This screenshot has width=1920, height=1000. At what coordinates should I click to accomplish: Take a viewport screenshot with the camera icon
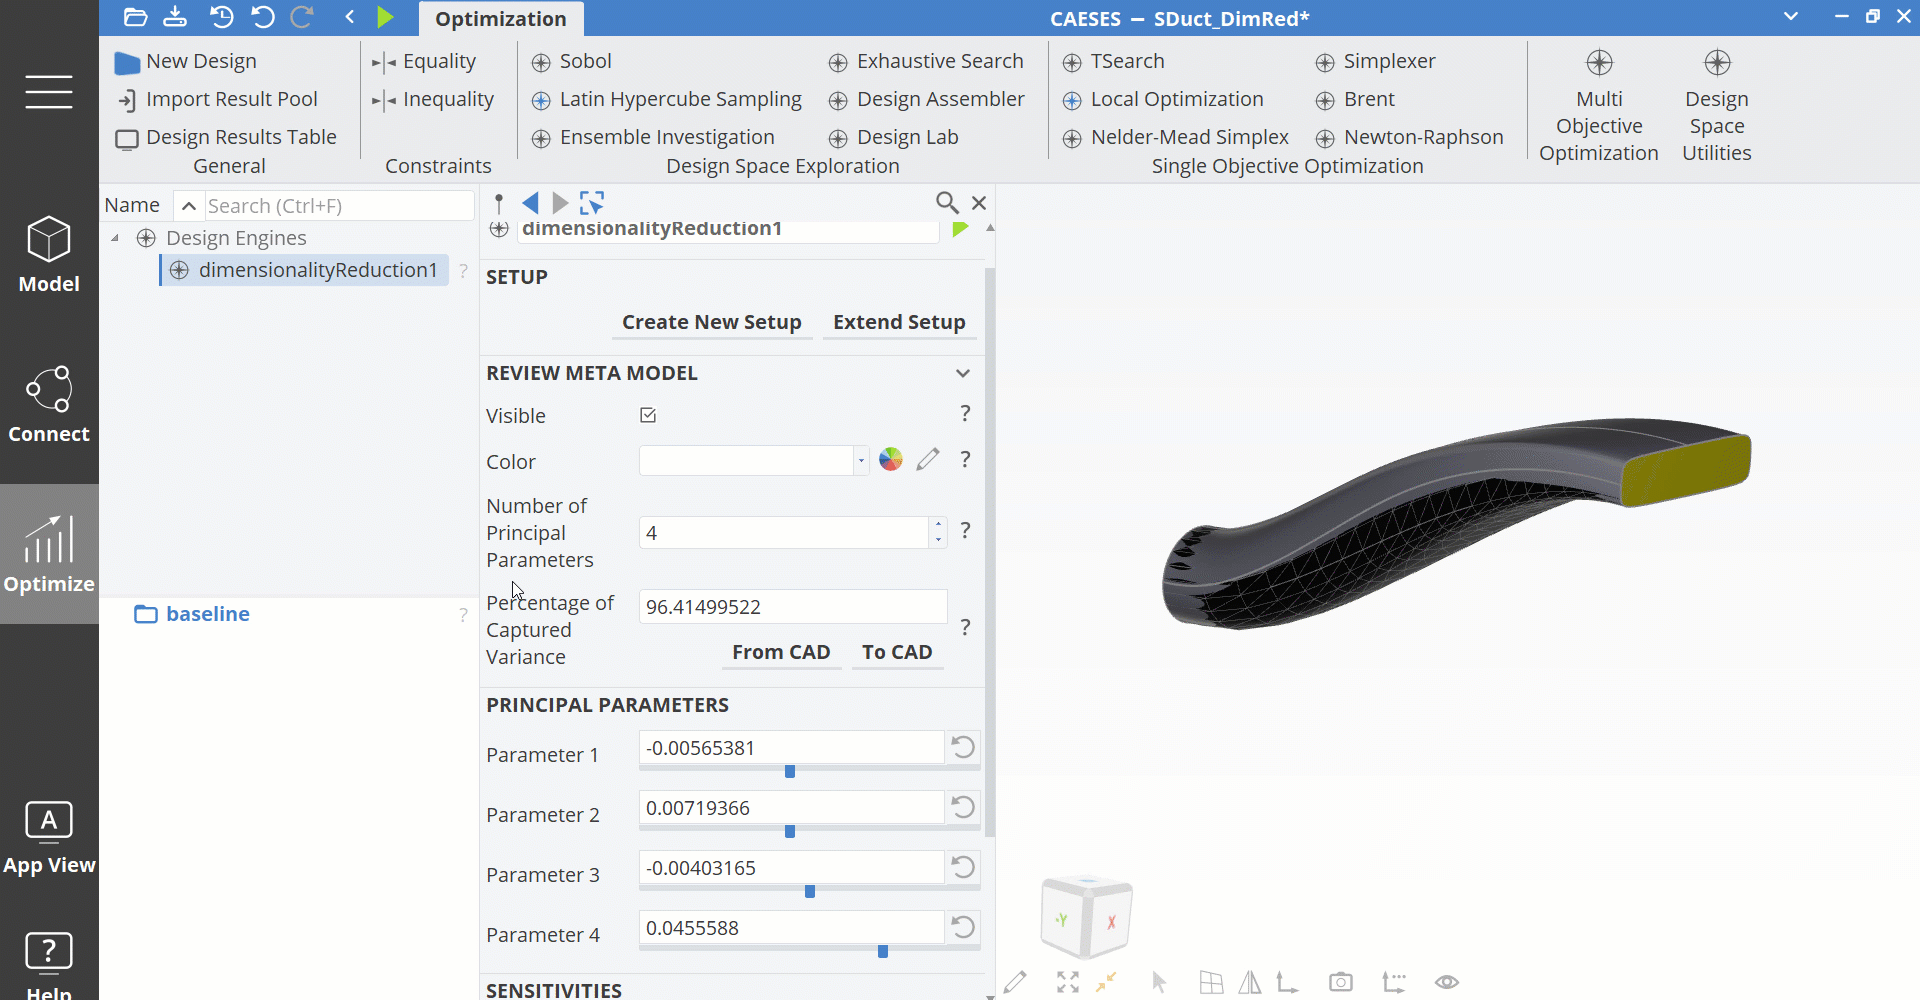point(1341,982)
